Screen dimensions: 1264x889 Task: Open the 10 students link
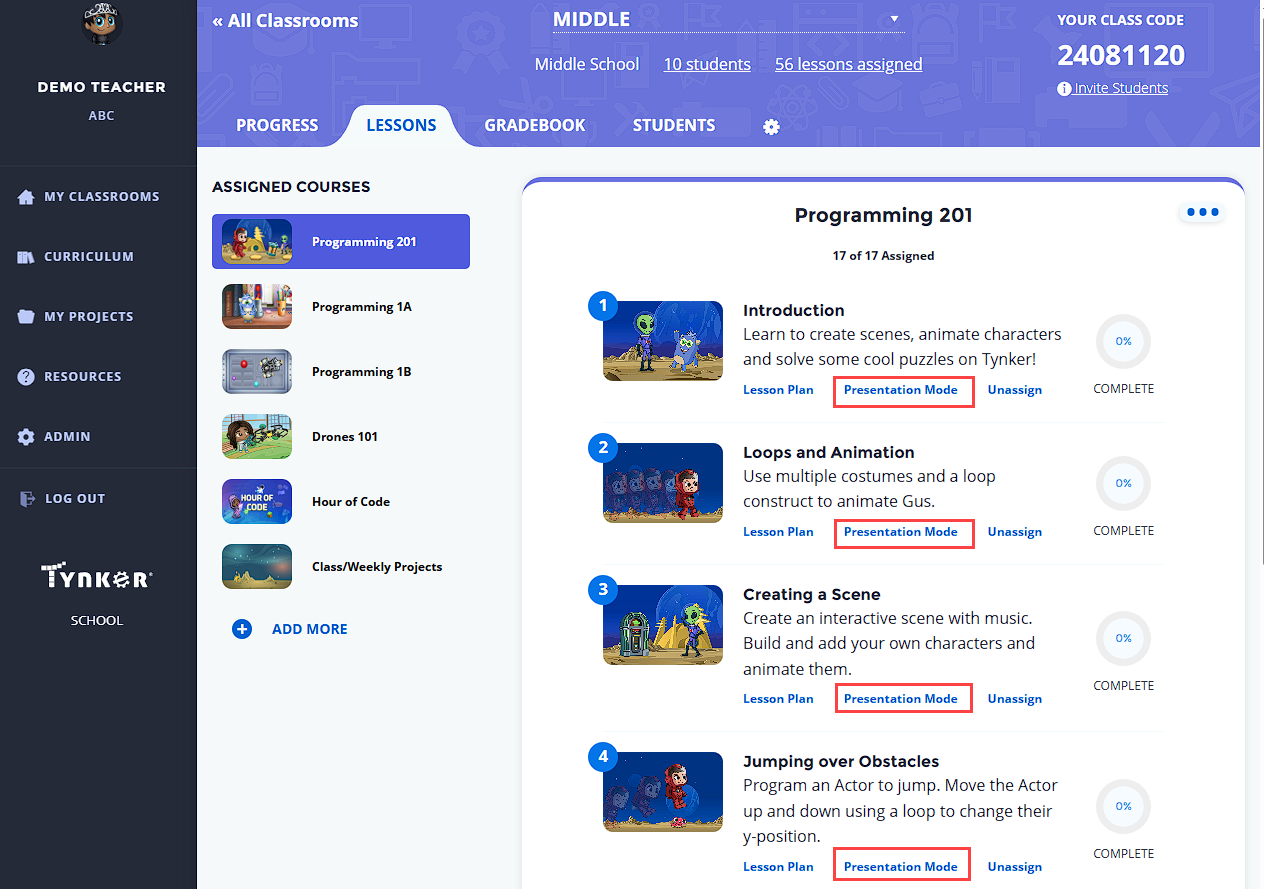point(707,64)
